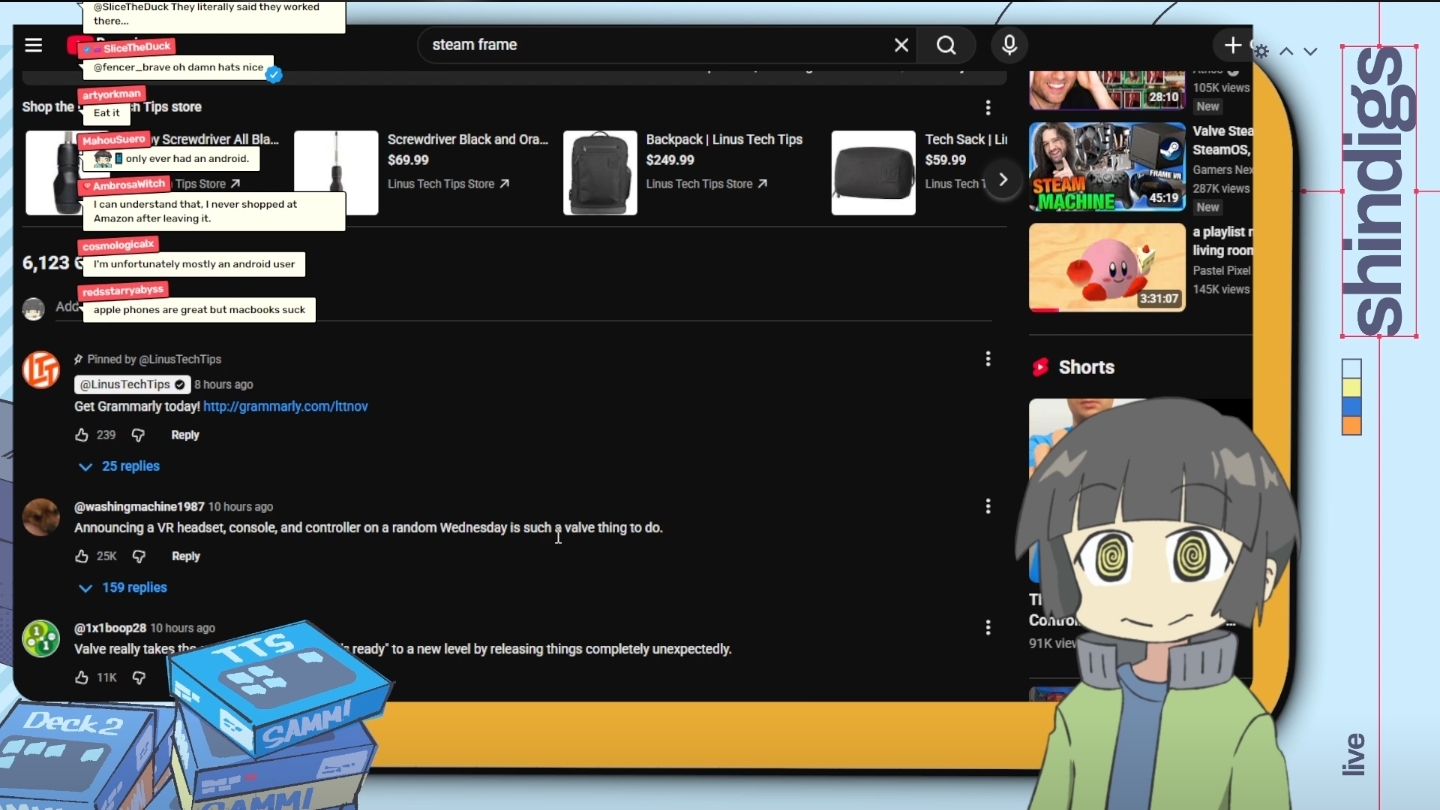Click the 'Eat it' chat message
Viewport: 1440px width, 810px height.
click(107, 113)
